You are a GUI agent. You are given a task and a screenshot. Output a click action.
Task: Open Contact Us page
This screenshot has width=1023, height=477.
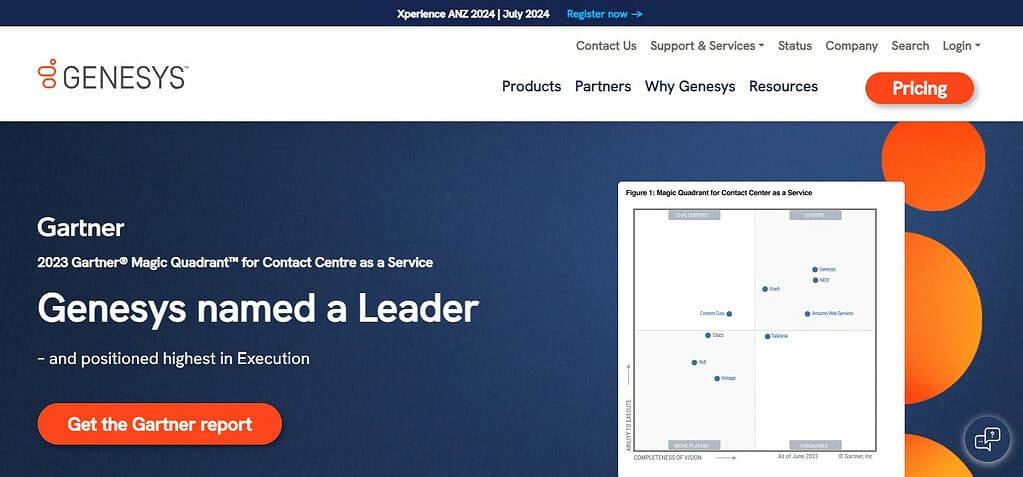coord(606,46)
